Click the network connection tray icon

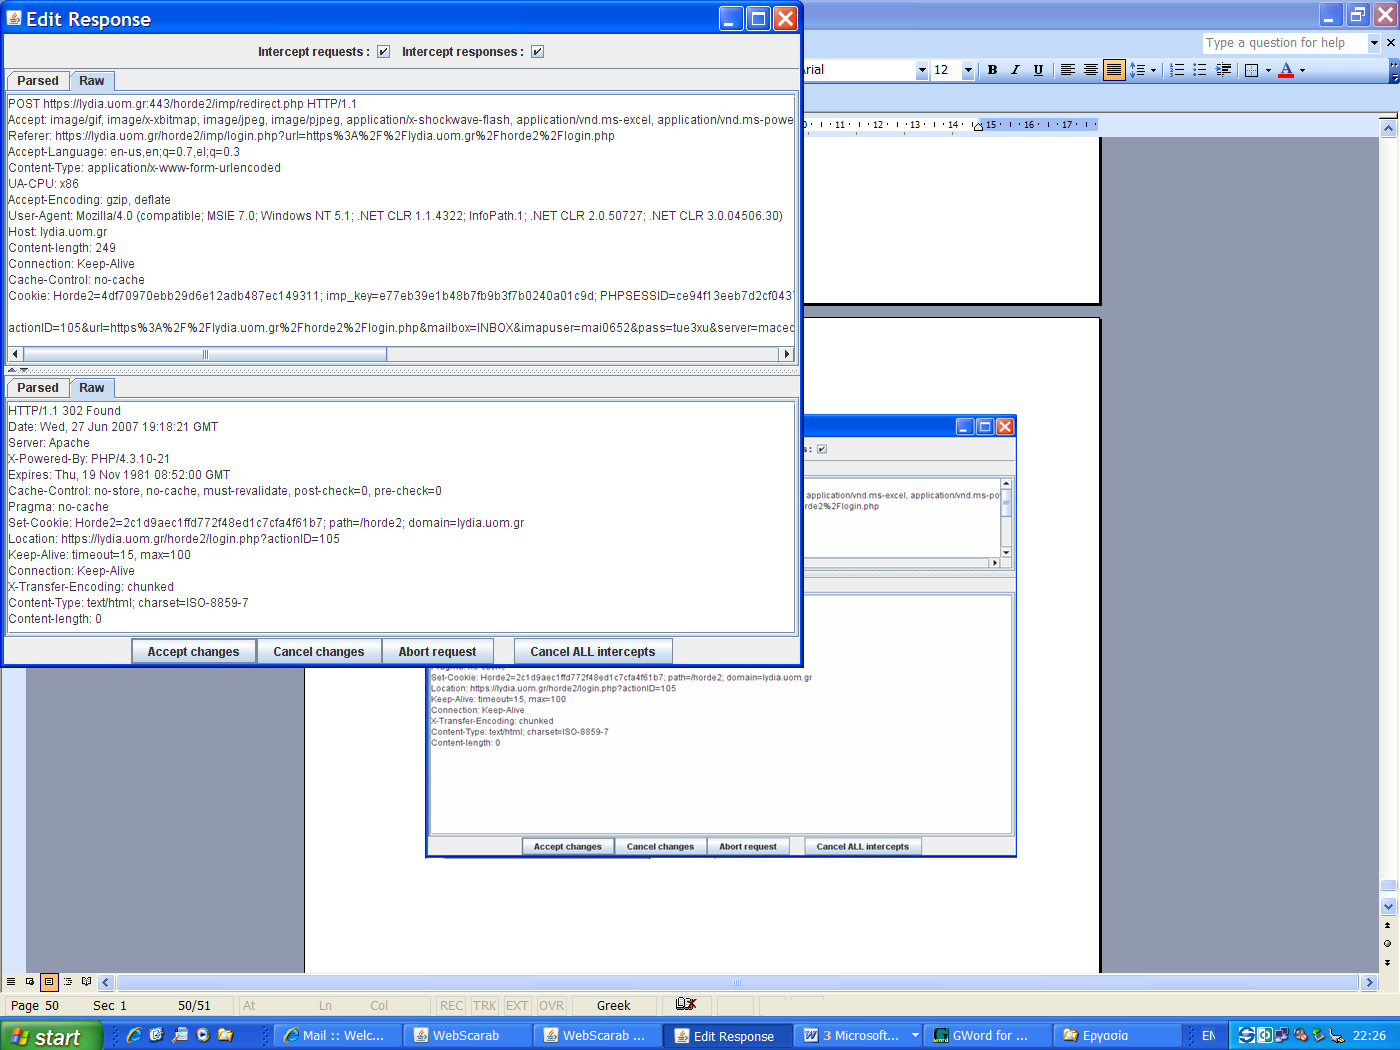tap(1283, 1035)
